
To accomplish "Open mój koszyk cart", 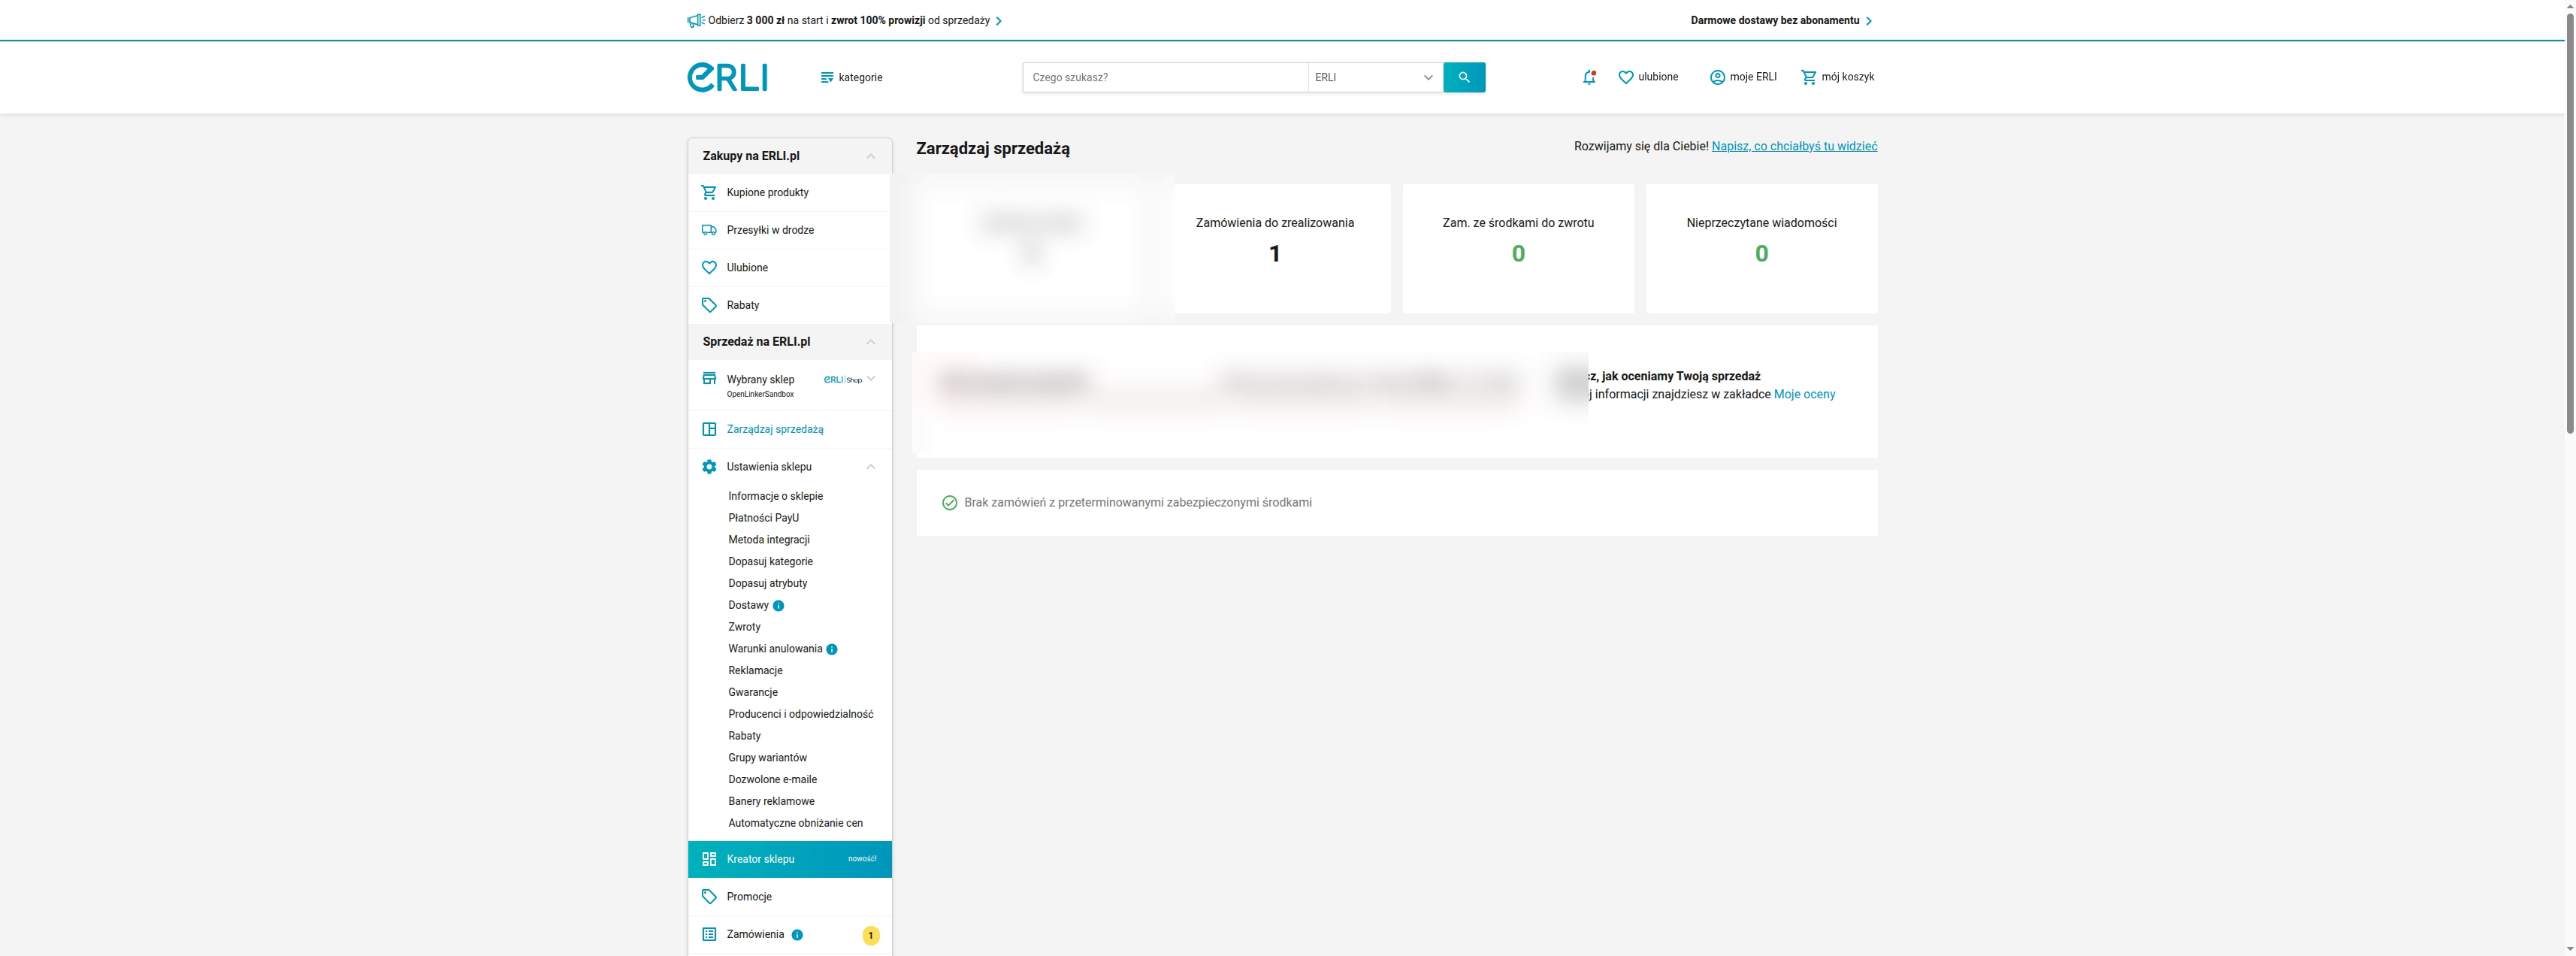I will pyautogui.click(x=1837, y=77).
